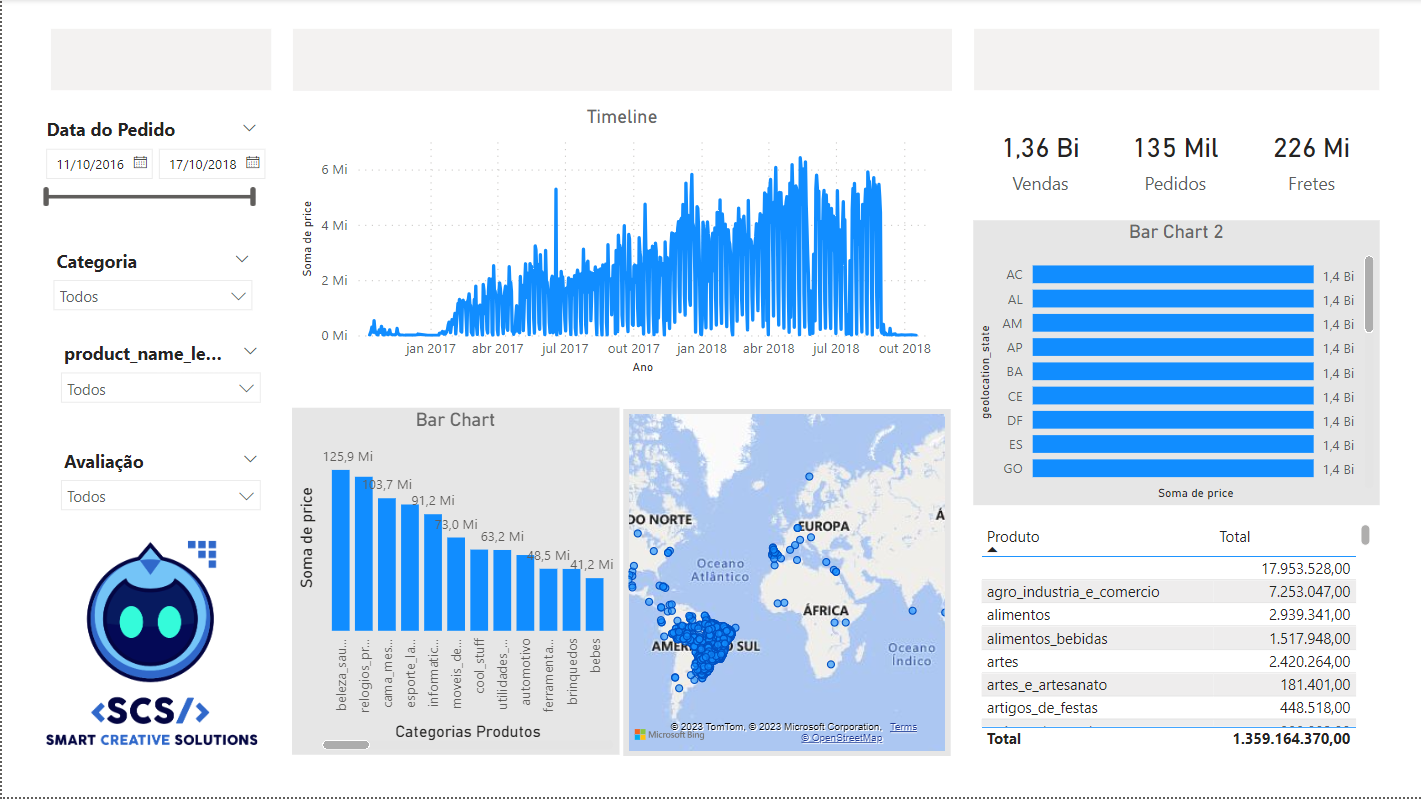Sort table by Produto column header

[1013, 537]
